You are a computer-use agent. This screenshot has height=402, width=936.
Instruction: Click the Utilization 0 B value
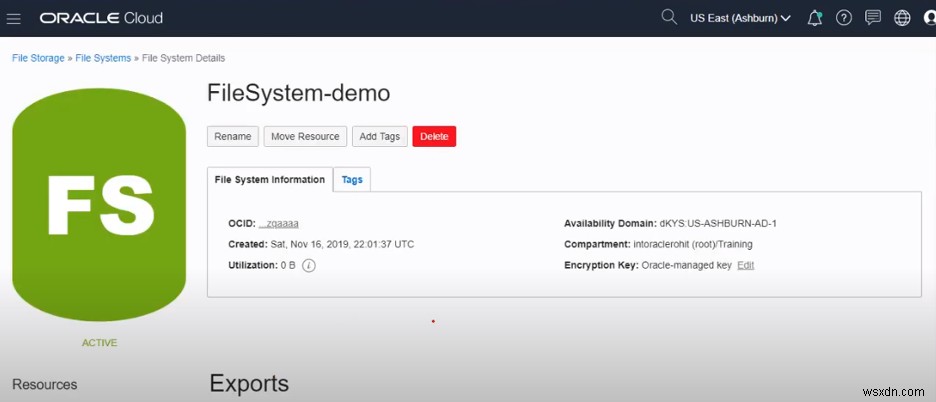click(288, 265)
